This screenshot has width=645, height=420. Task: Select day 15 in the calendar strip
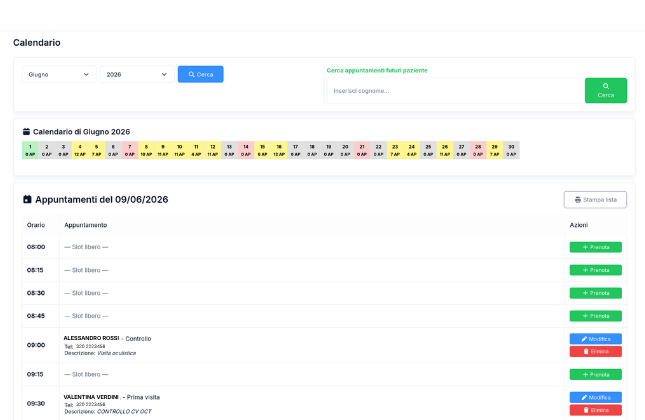[262, 150]
